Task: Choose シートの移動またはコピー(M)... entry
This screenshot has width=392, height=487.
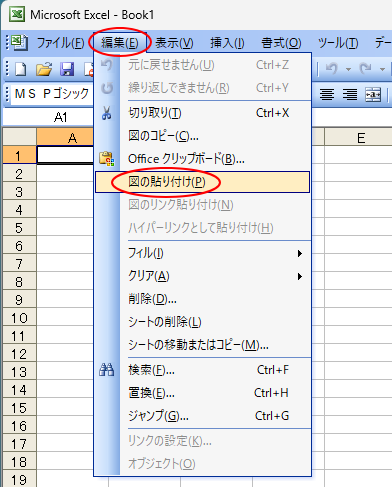Action: pyautogui.click(x=202, y=345)
